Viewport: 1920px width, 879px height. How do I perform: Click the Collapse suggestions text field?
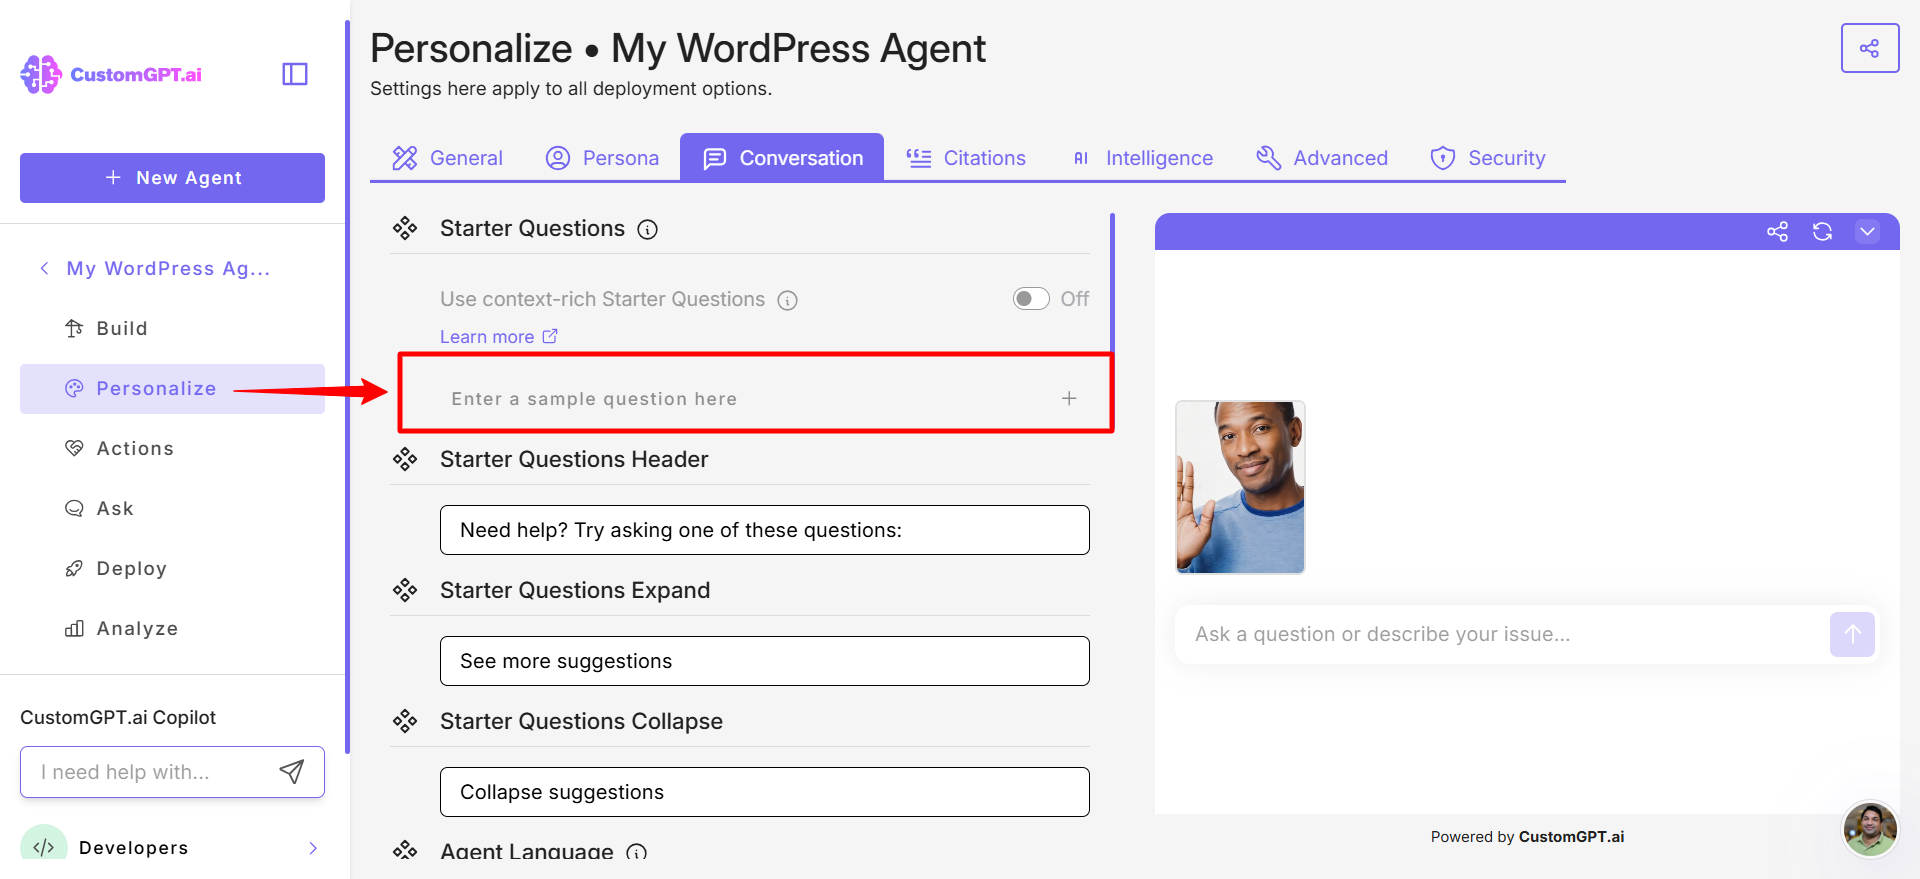pyautogui.click(x=765, y=792)
